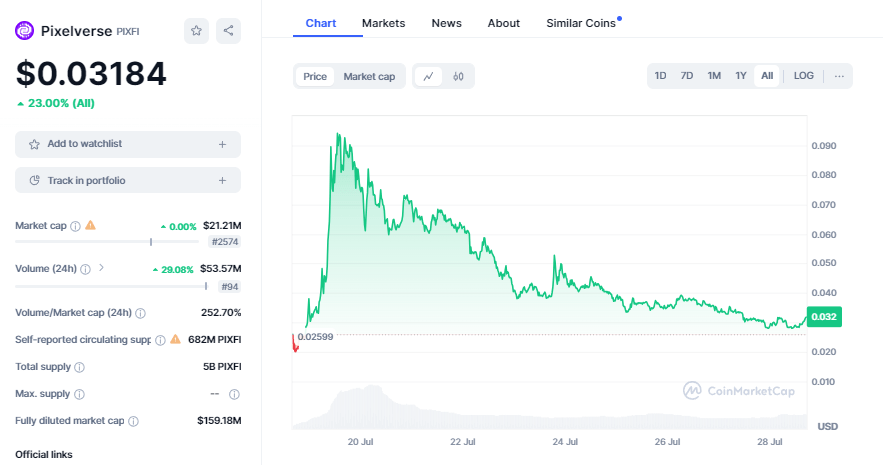Click Fully diluted market cap info icon
The image size is (883, 465).
coord(133,422)
